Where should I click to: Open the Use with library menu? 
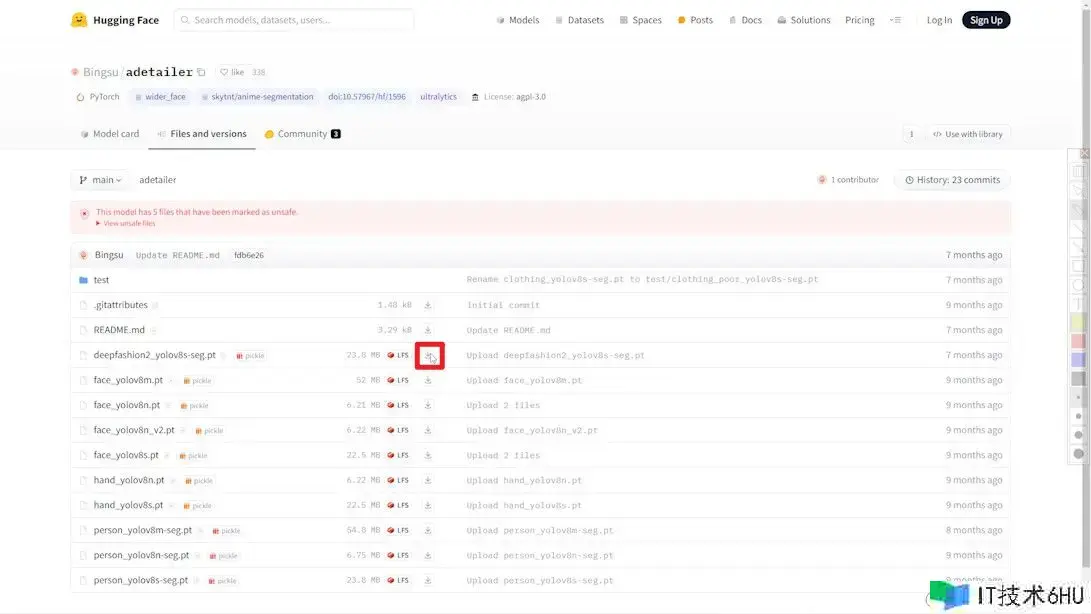click(x=968, y=134)
